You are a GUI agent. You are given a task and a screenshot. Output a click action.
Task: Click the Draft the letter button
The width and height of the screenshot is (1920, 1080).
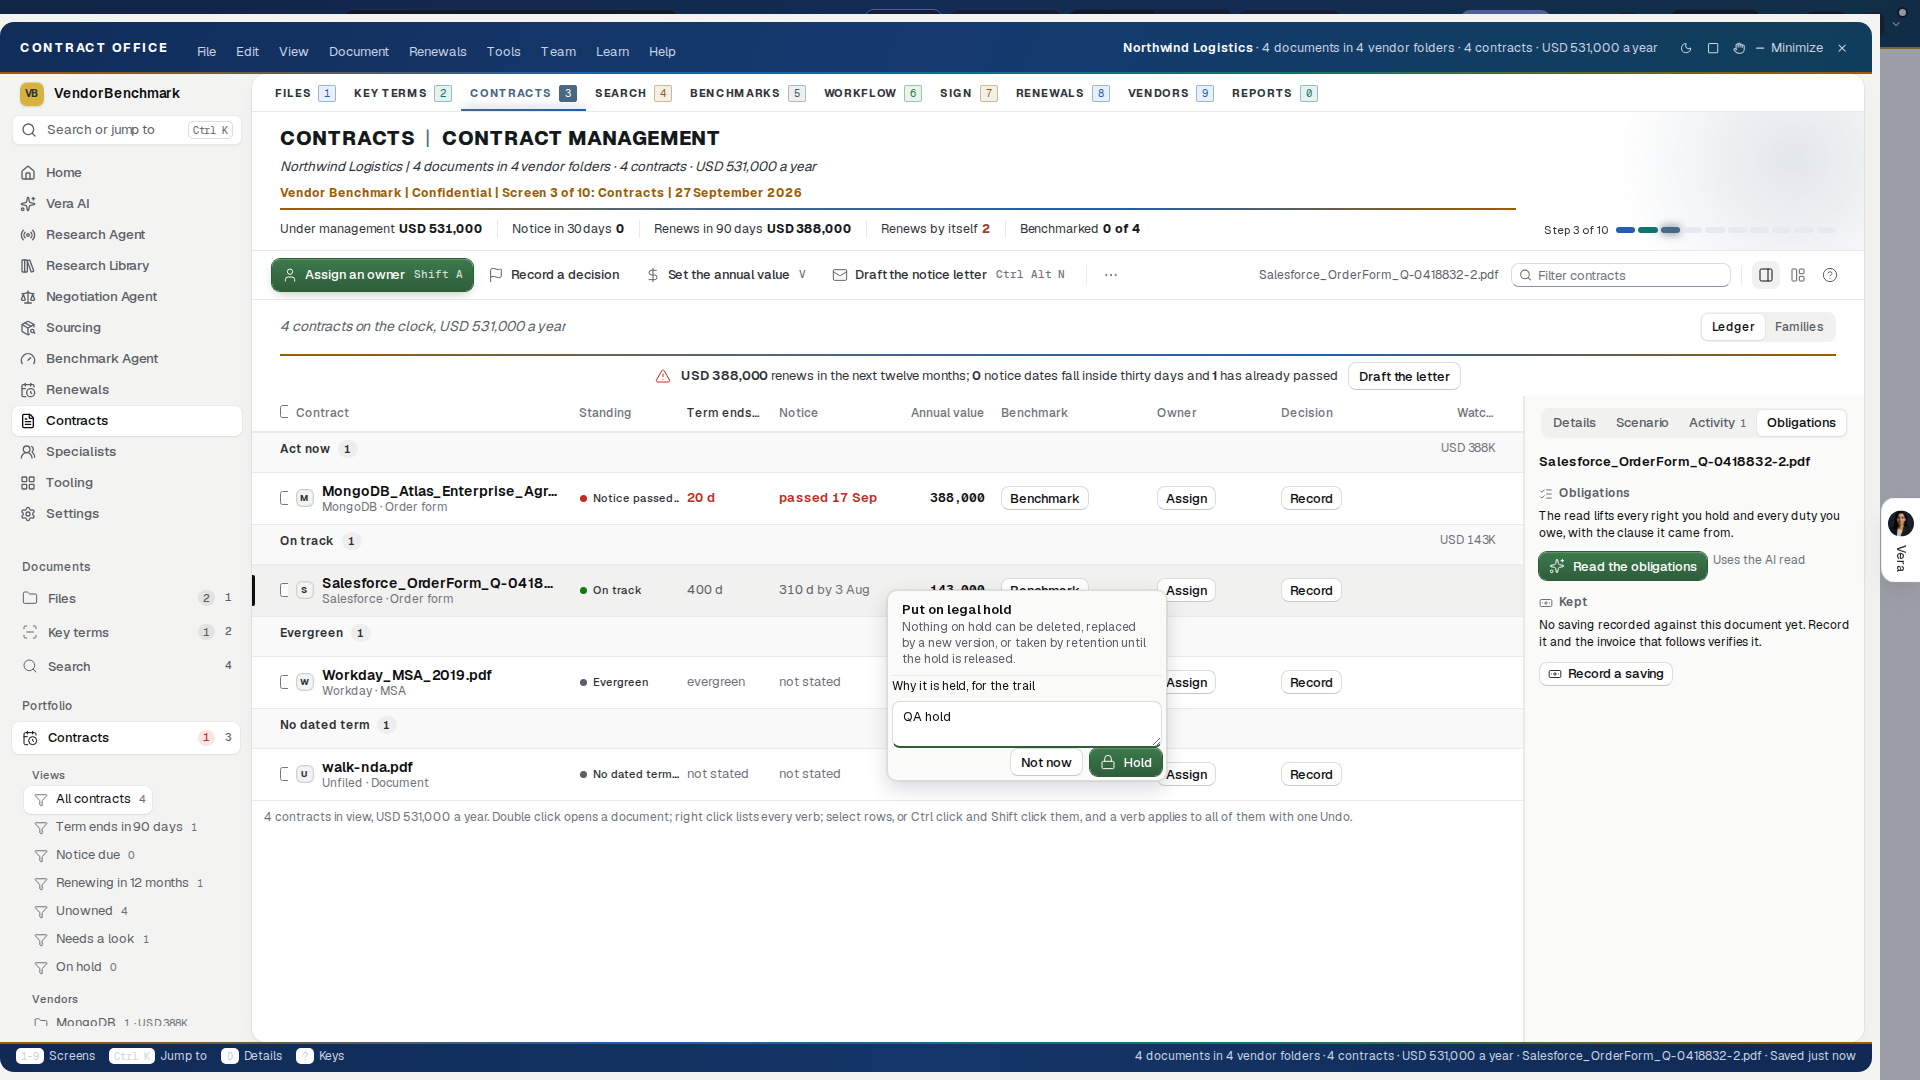coord(1404,376)
